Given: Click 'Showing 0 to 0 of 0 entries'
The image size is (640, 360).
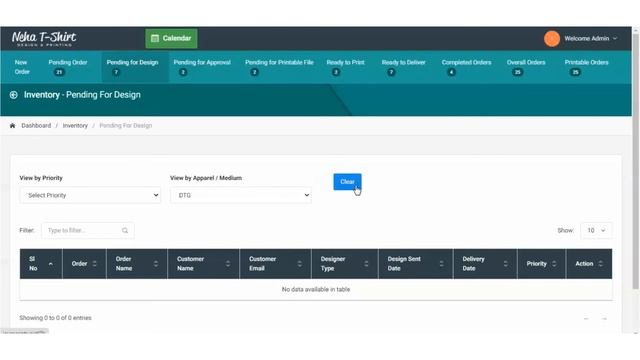Looking at the screenshot, I should [56, 318].
